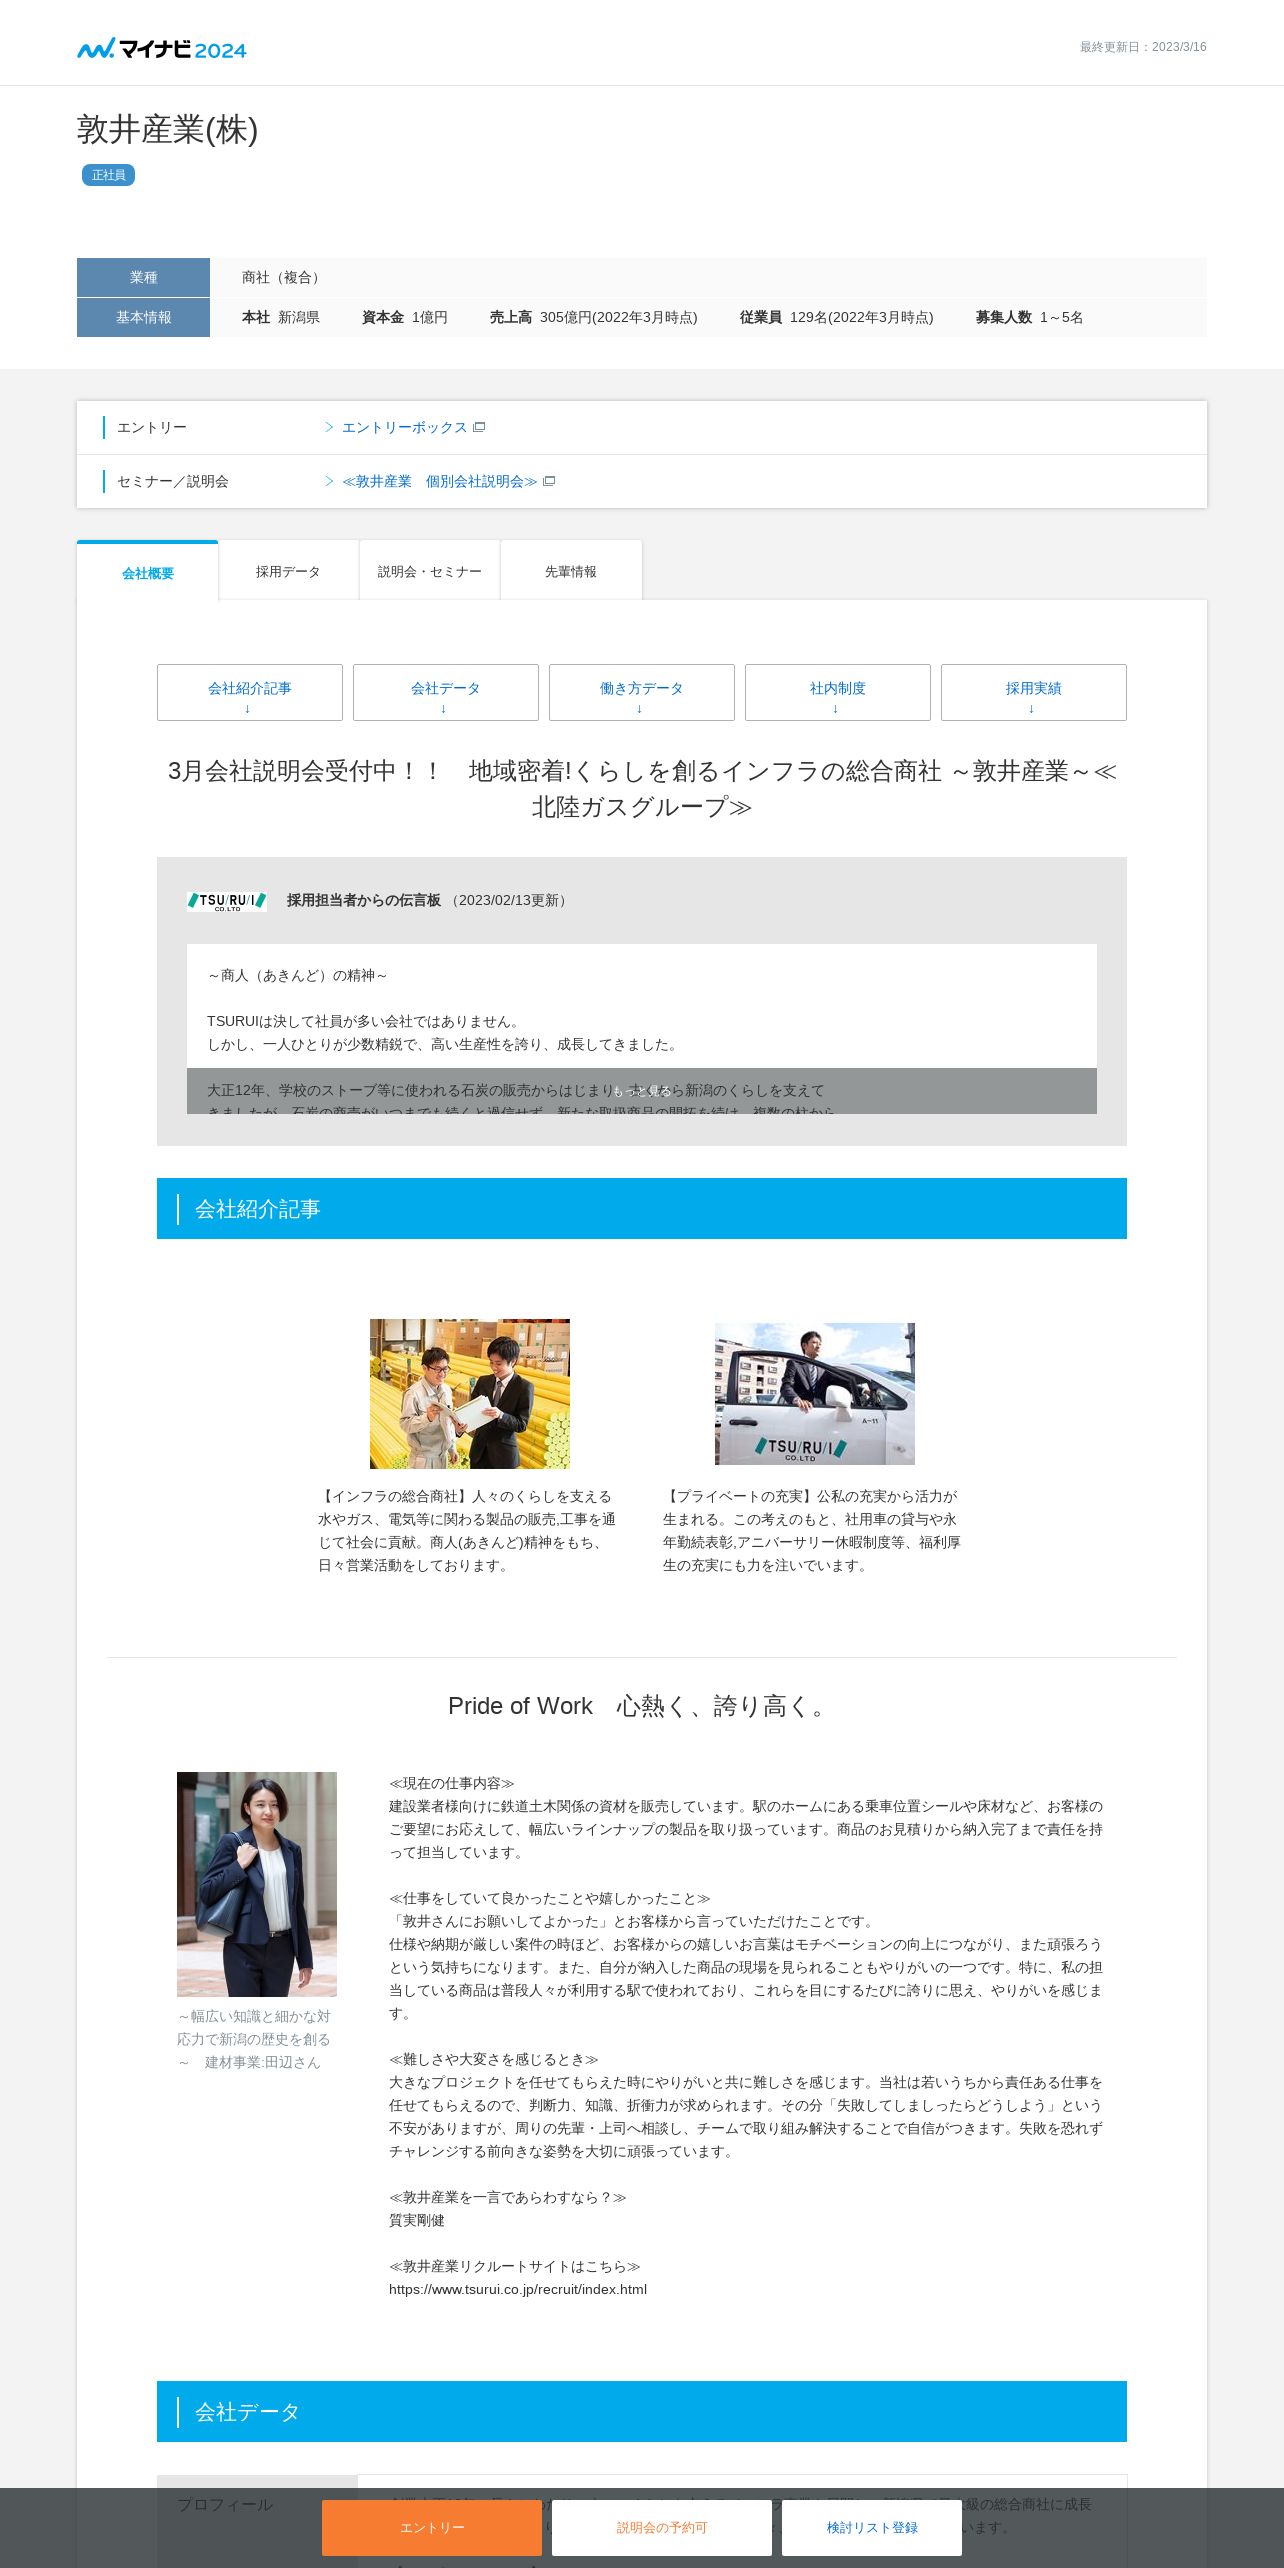Open the ≪敦井産業 個別会社説明会≫ link

point(439,481)
